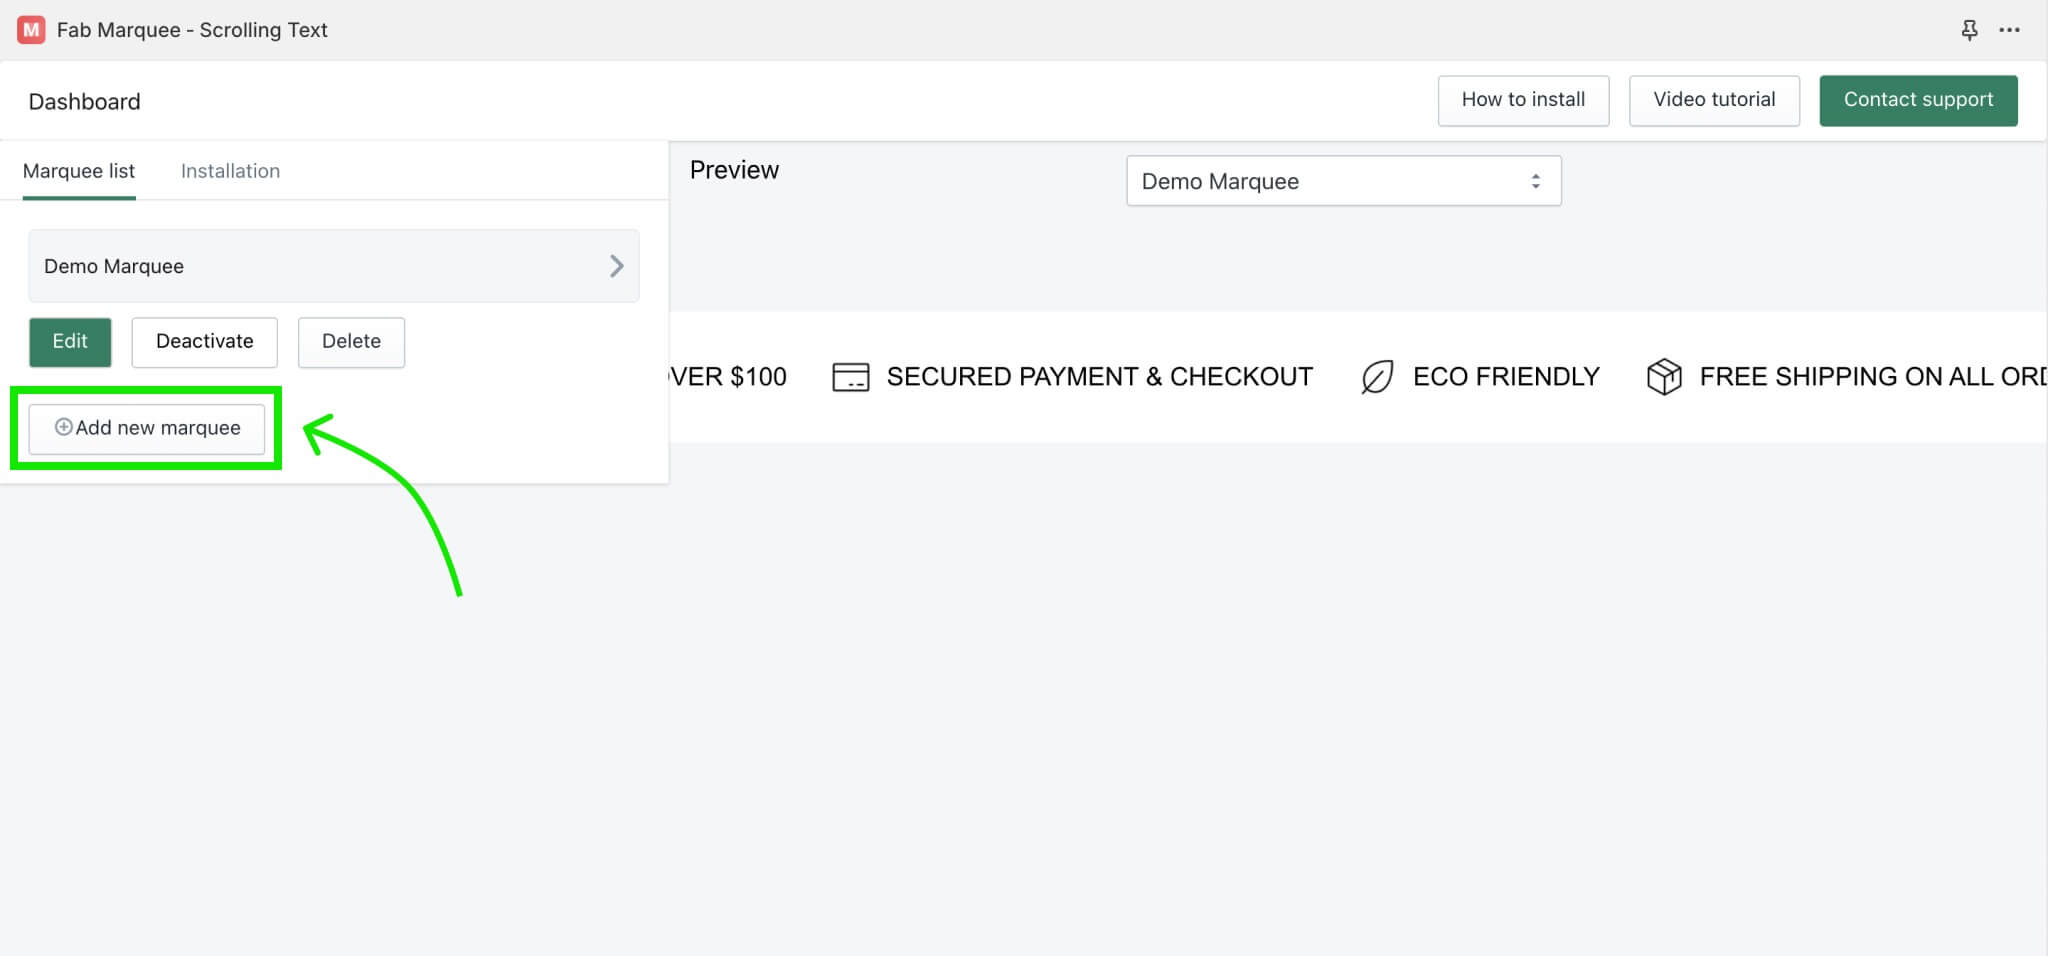Click the free shipping package icon
The height and width of the screenshot is (956, 2048).
coord(1663,376)
